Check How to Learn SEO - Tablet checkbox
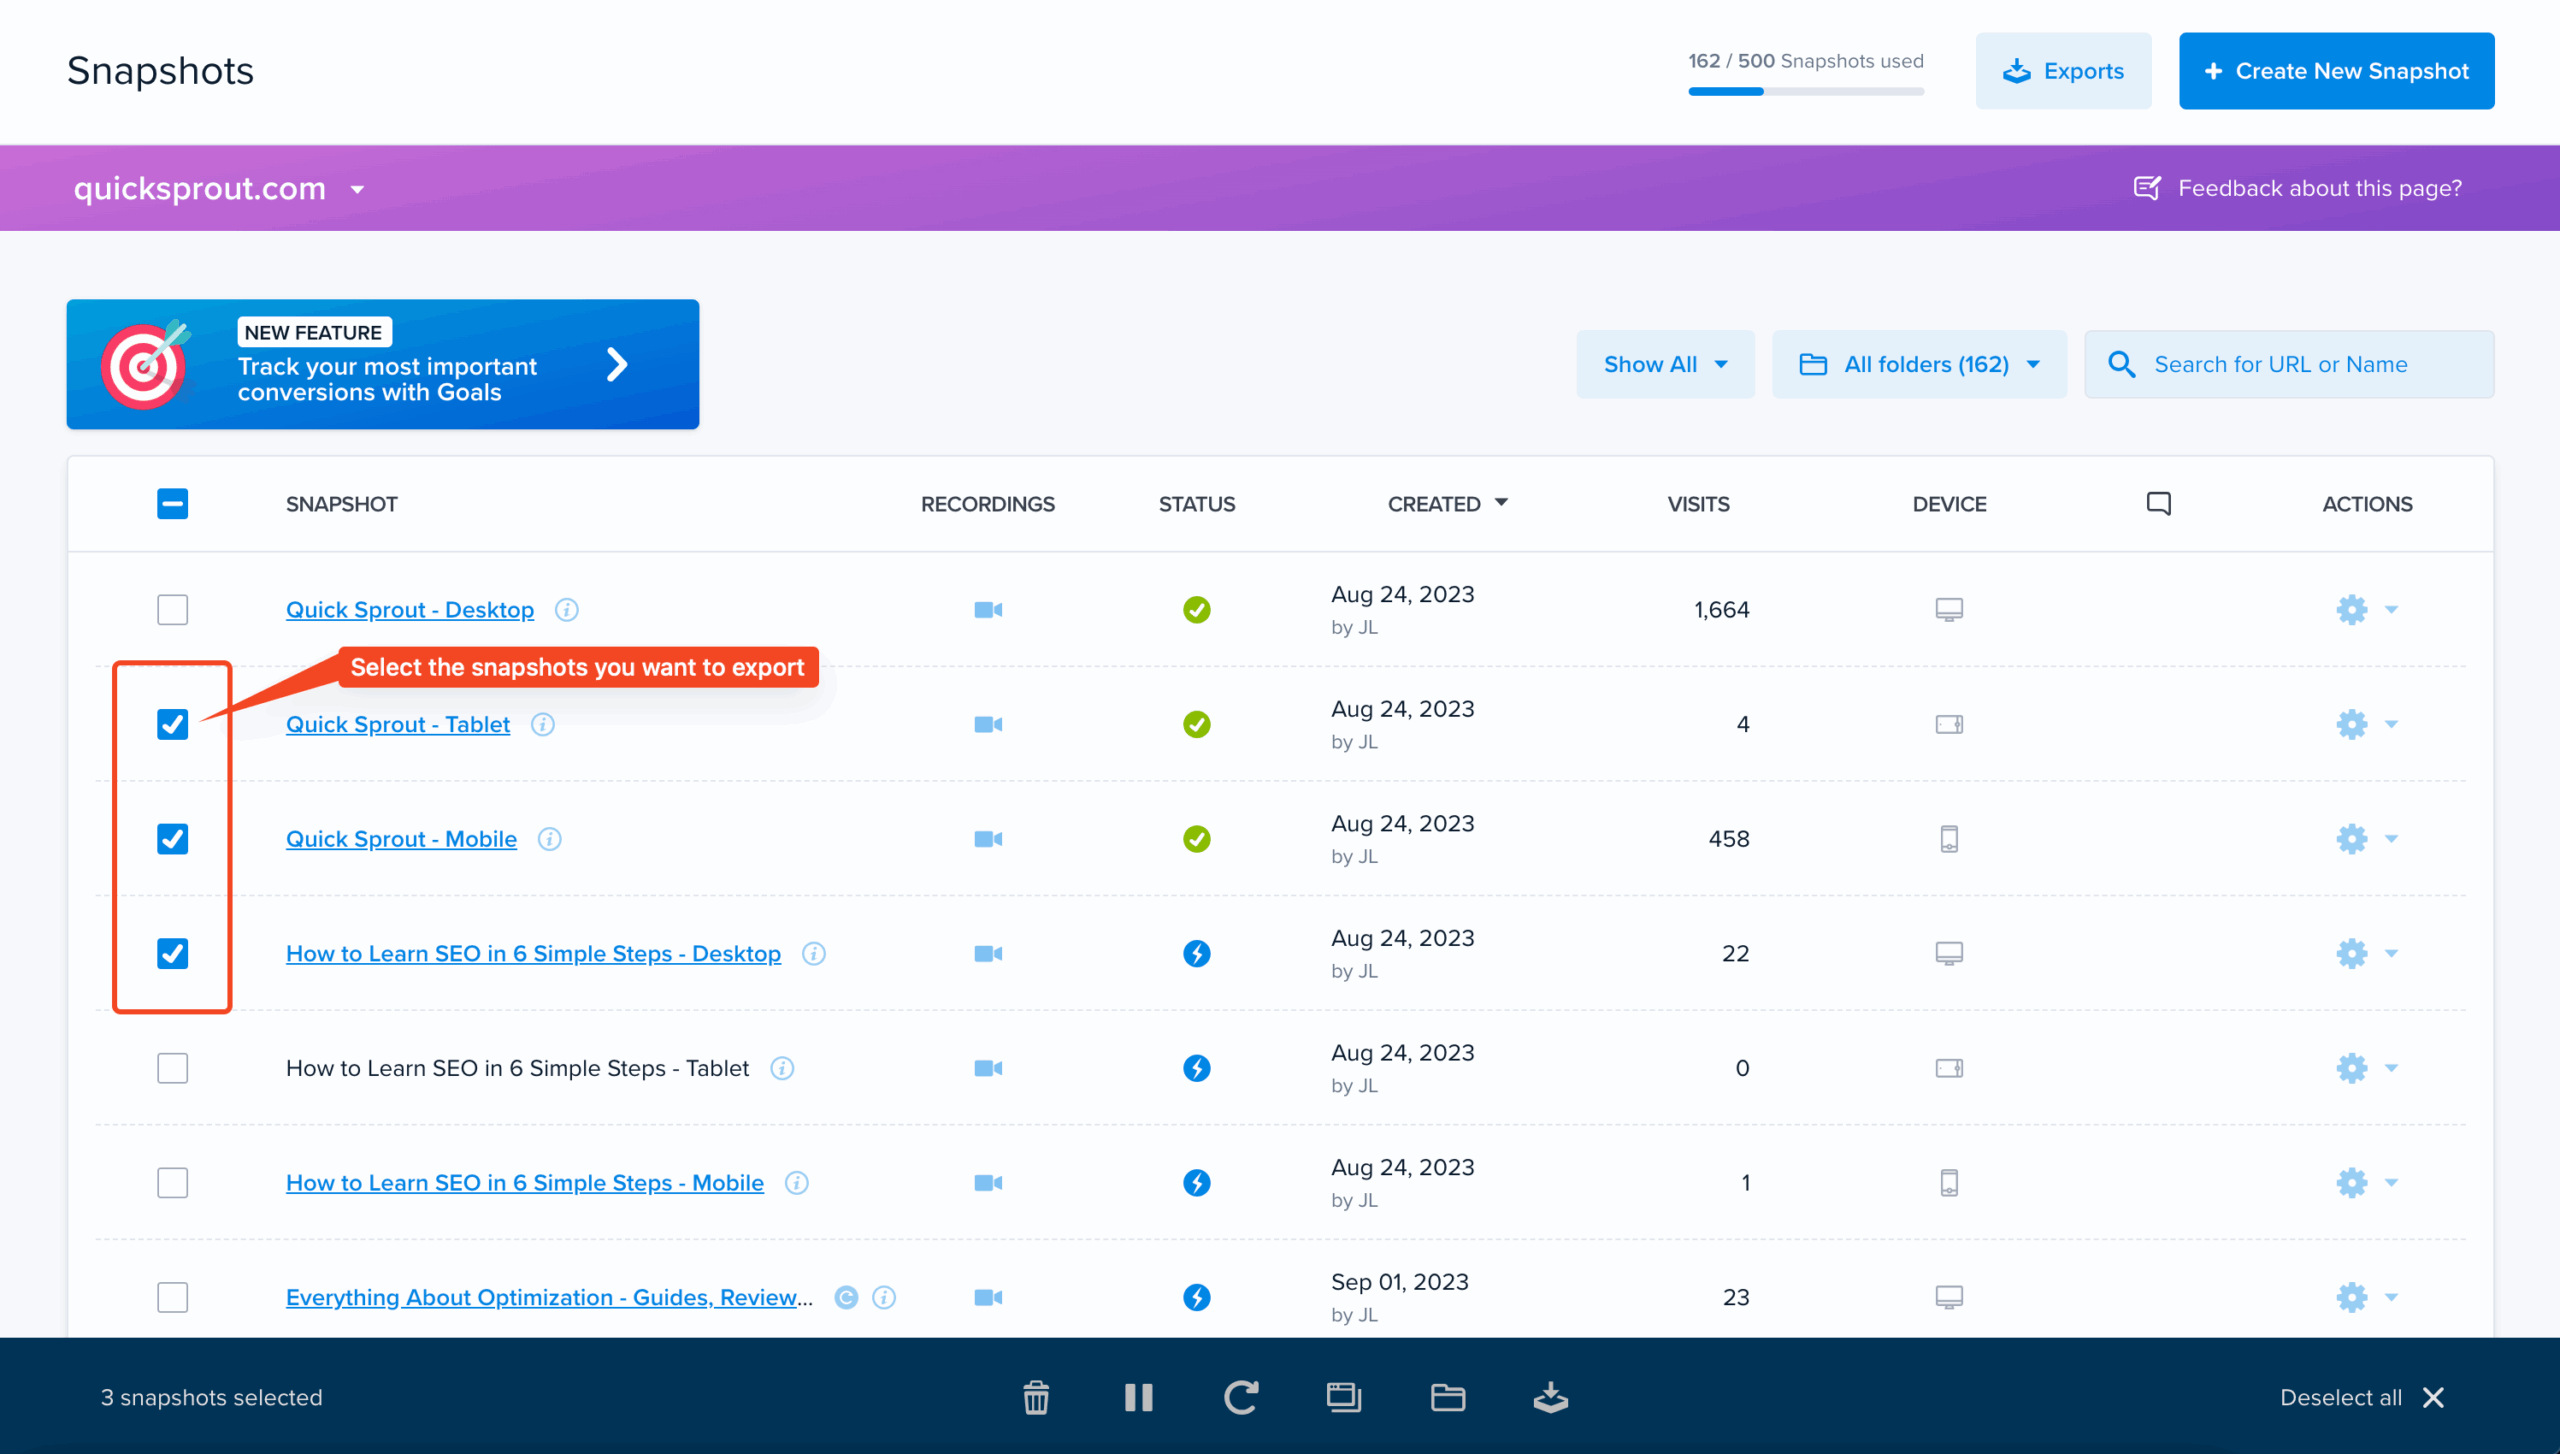This screenshot has height=1454, width=2560. pos(173,1068)
